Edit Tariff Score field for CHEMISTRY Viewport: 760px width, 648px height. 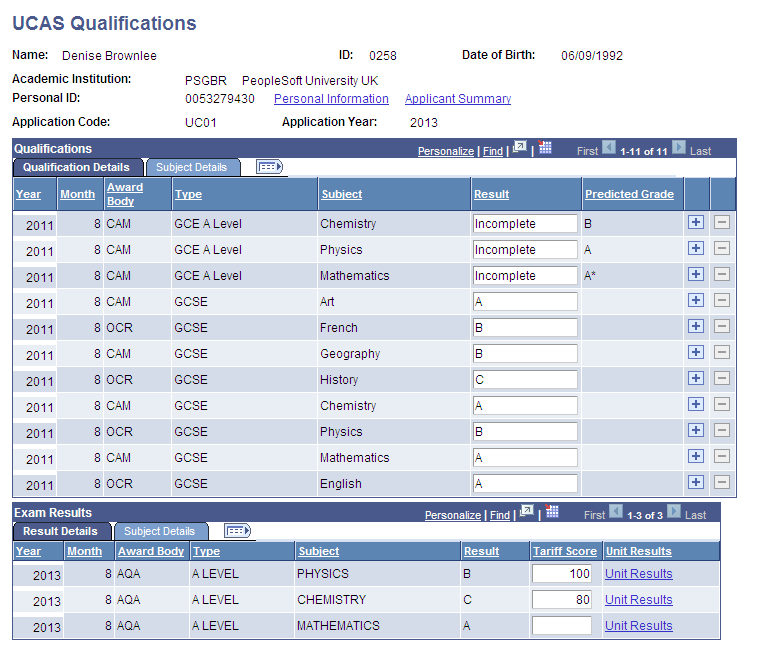point(562,600)
